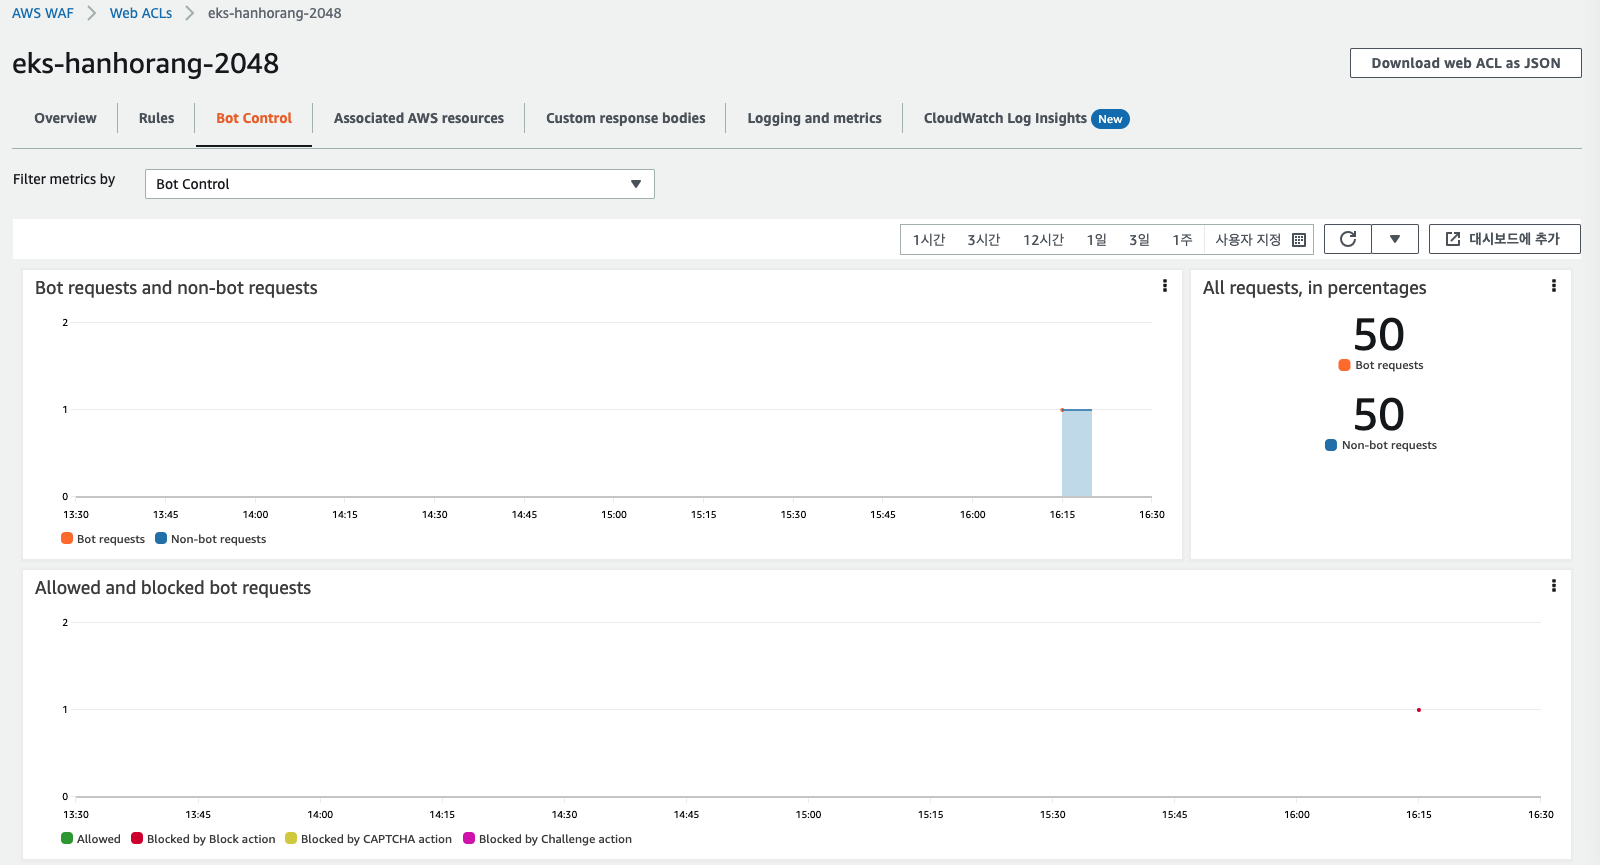
Task: Go to AWS WAF breadcrumb link
Action: pos(43,13)
